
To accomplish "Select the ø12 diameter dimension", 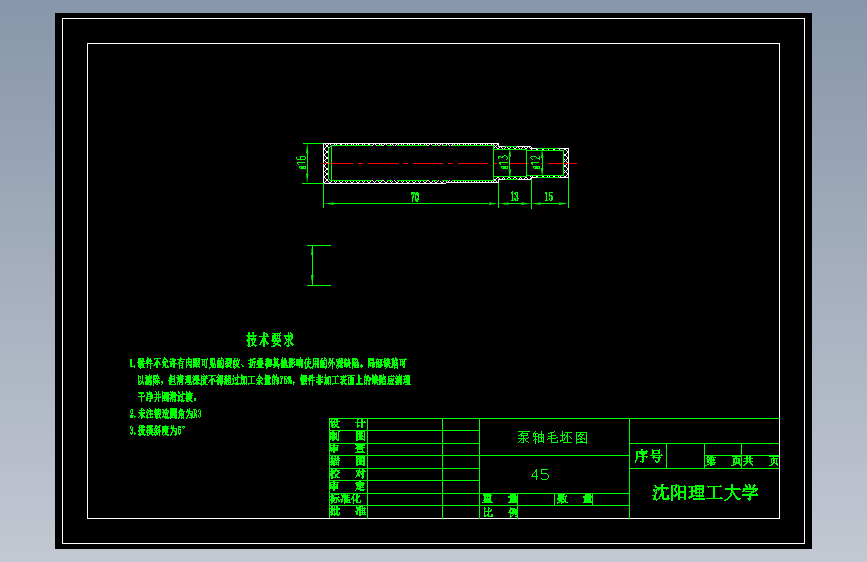I will (535, 162).
